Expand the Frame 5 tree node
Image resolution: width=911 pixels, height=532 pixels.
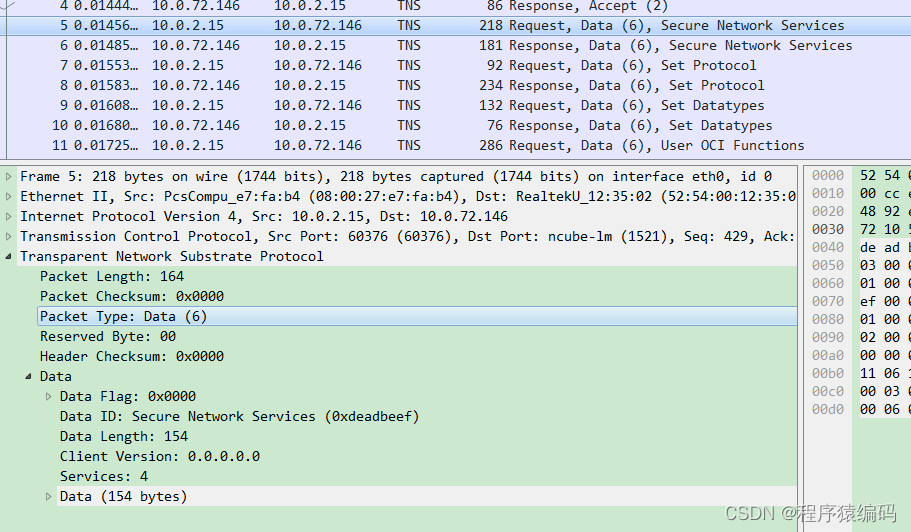9,176
